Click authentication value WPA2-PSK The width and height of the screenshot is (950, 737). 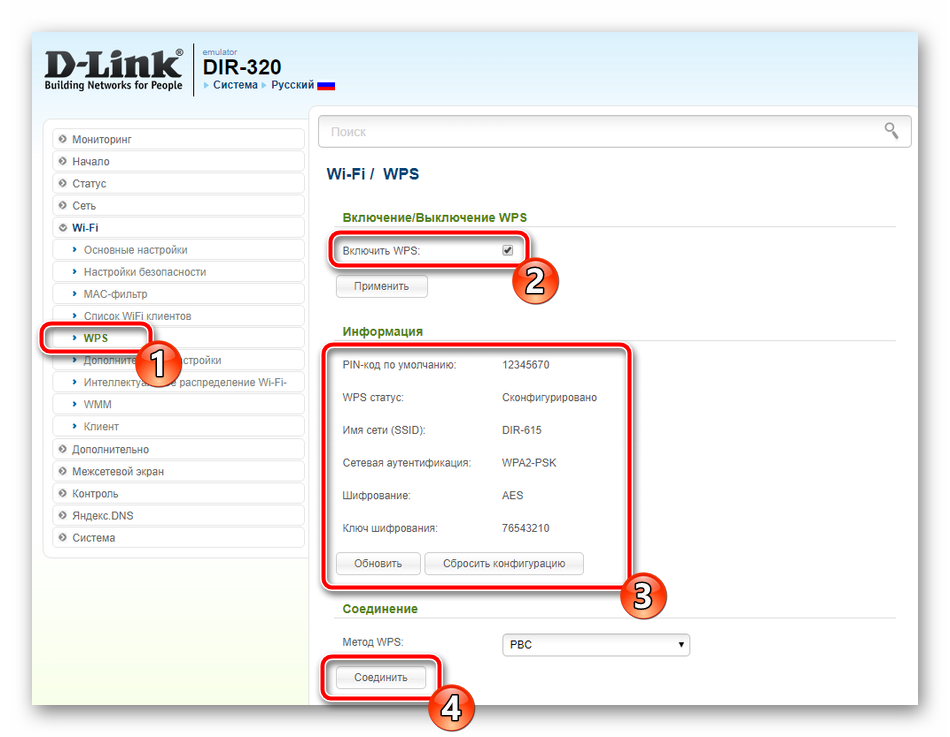529,463
